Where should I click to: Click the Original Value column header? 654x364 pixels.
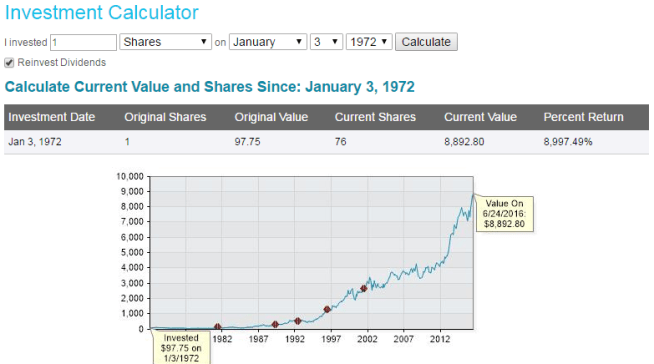(x=271, y=117)
